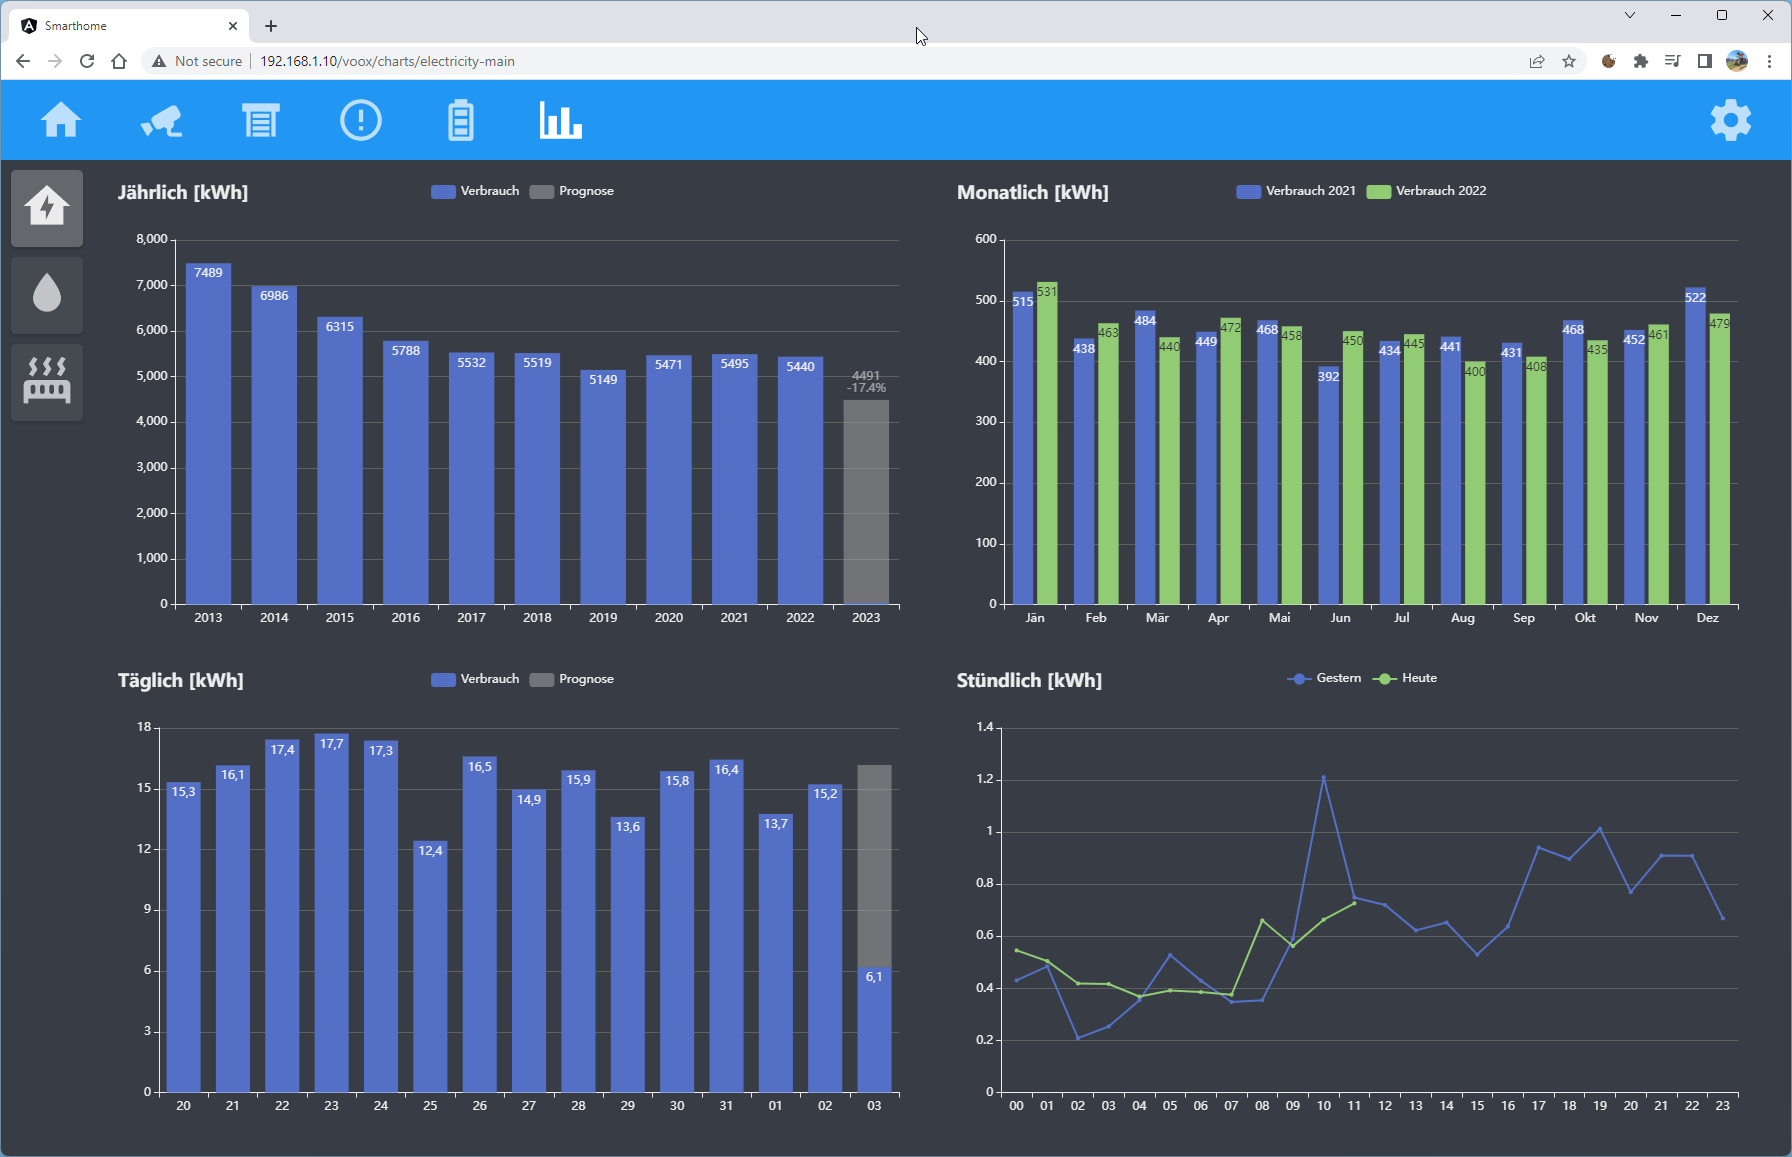1792x1157 pixels.
Task: Click the daily bar for day 25 labeled 12,4
Action: pos(430,967)
